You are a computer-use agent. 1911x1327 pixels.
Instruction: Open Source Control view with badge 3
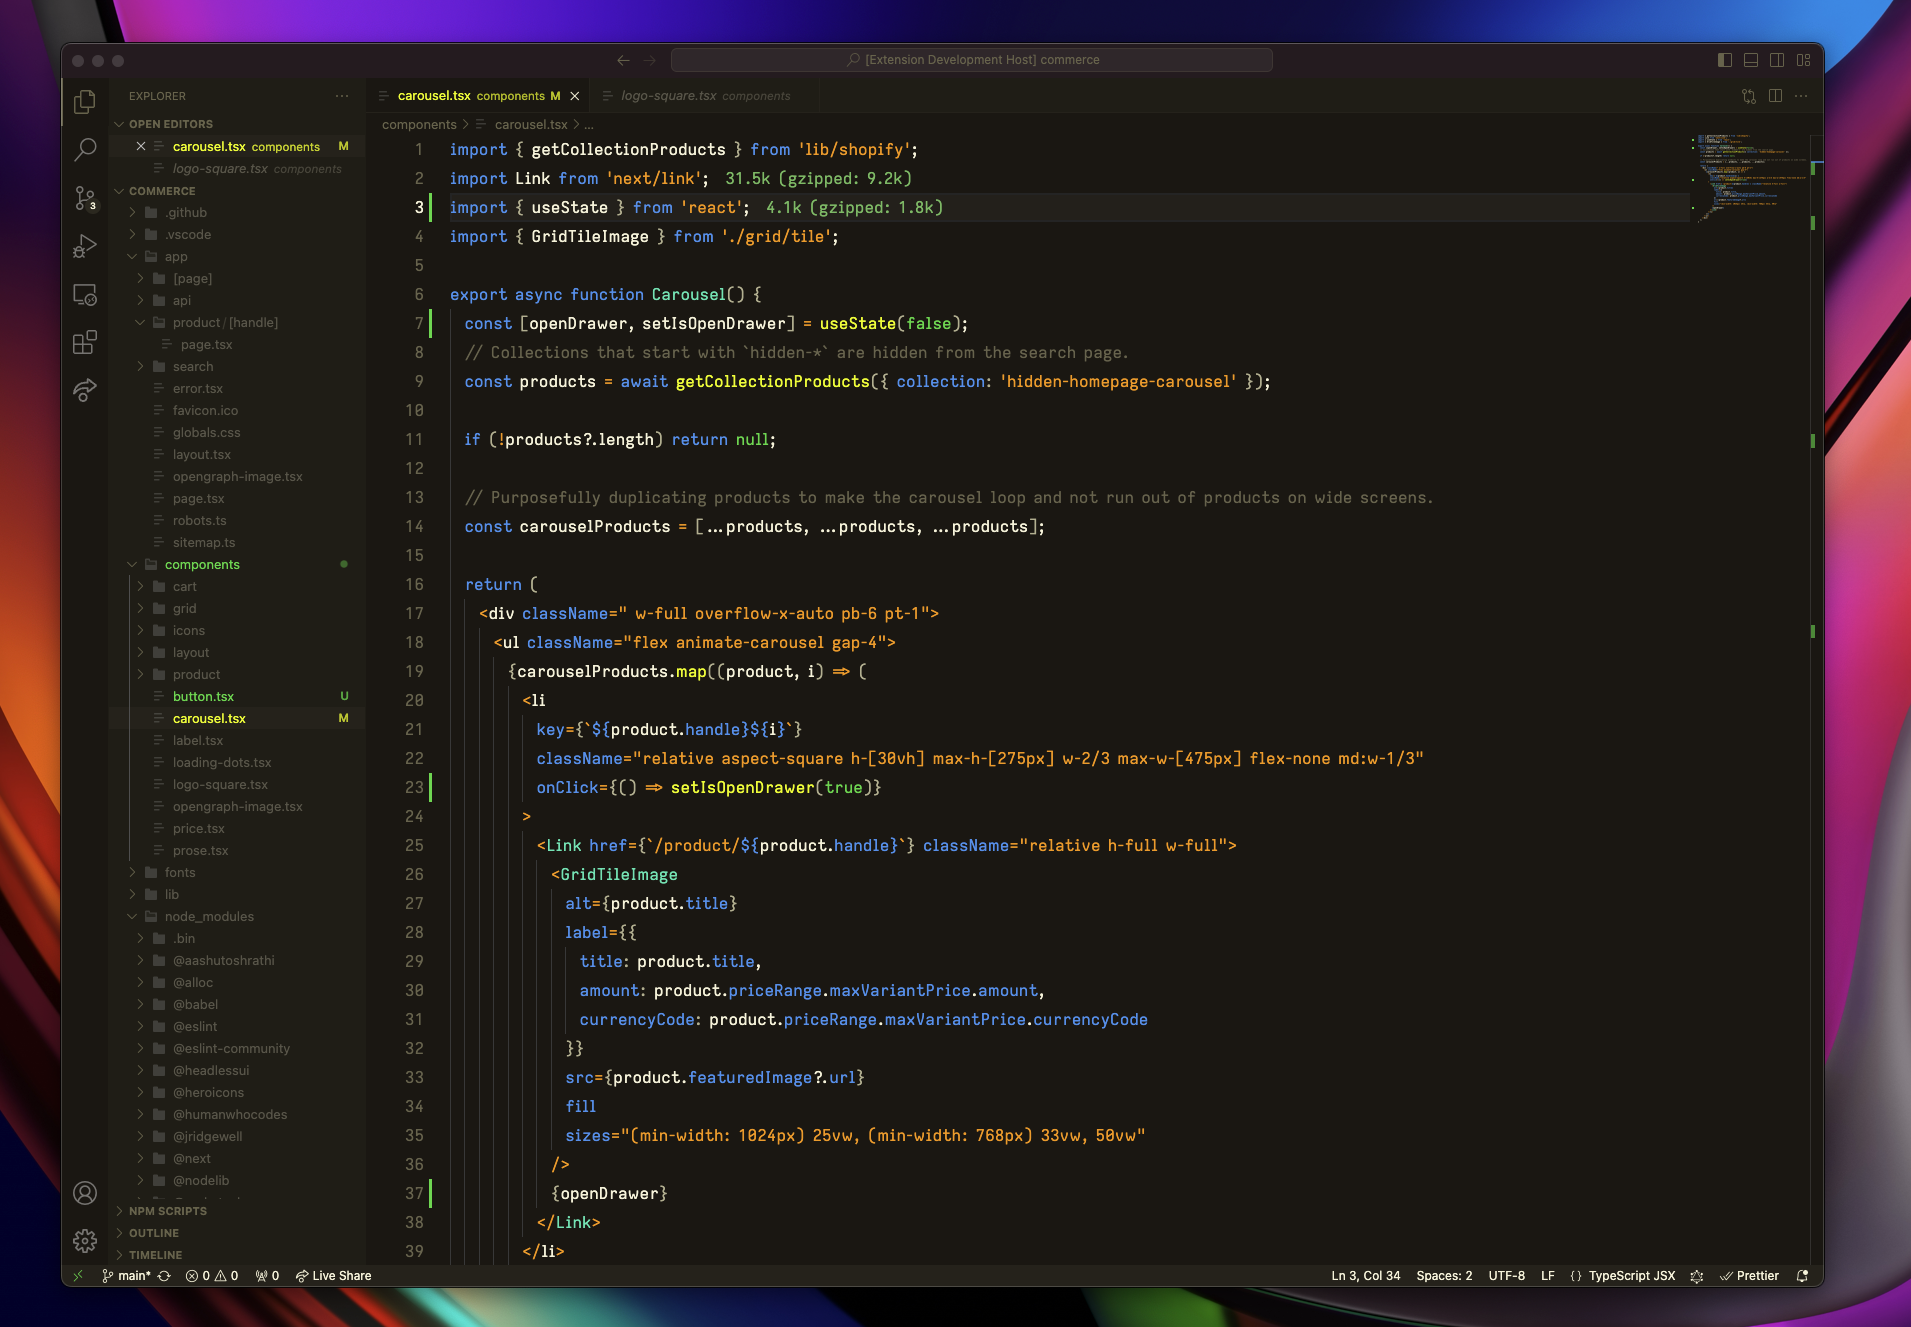pyautogui.click(x=85, y=198)
